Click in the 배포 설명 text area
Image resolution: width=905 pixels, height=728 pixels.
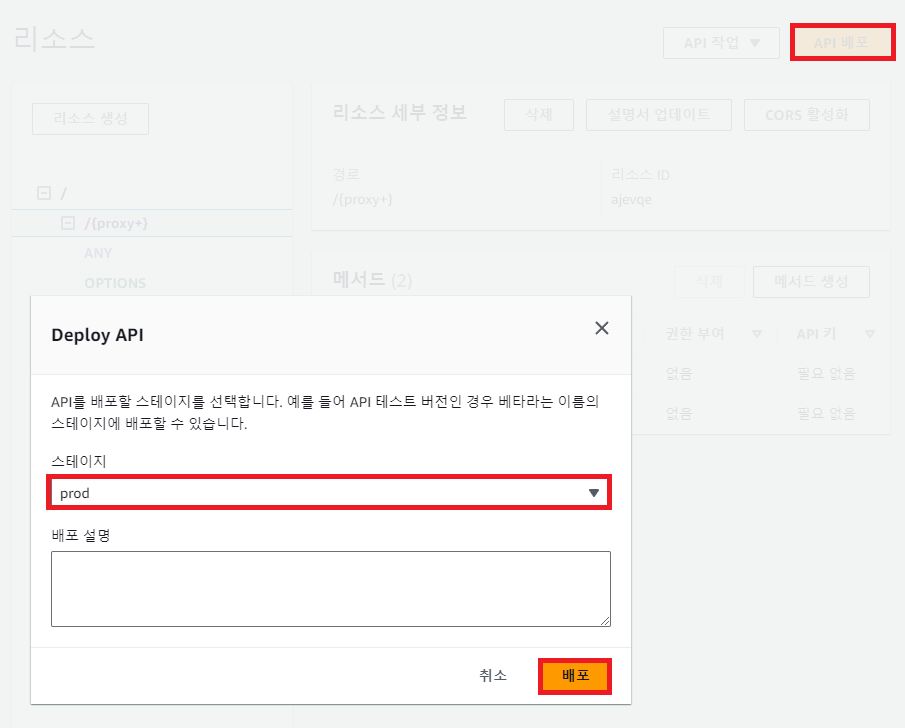pyautogui.click(x=331, y=588)
